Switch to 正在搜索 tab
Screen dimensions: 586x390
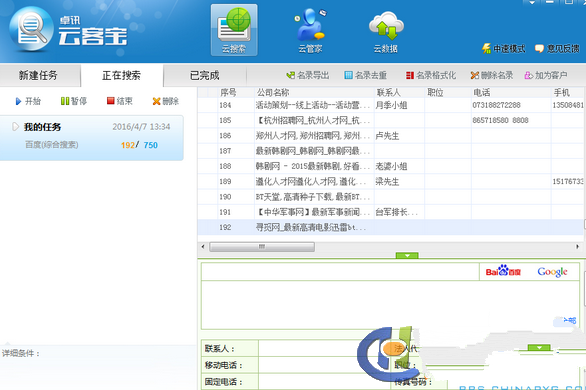click(x=121, y=75)
